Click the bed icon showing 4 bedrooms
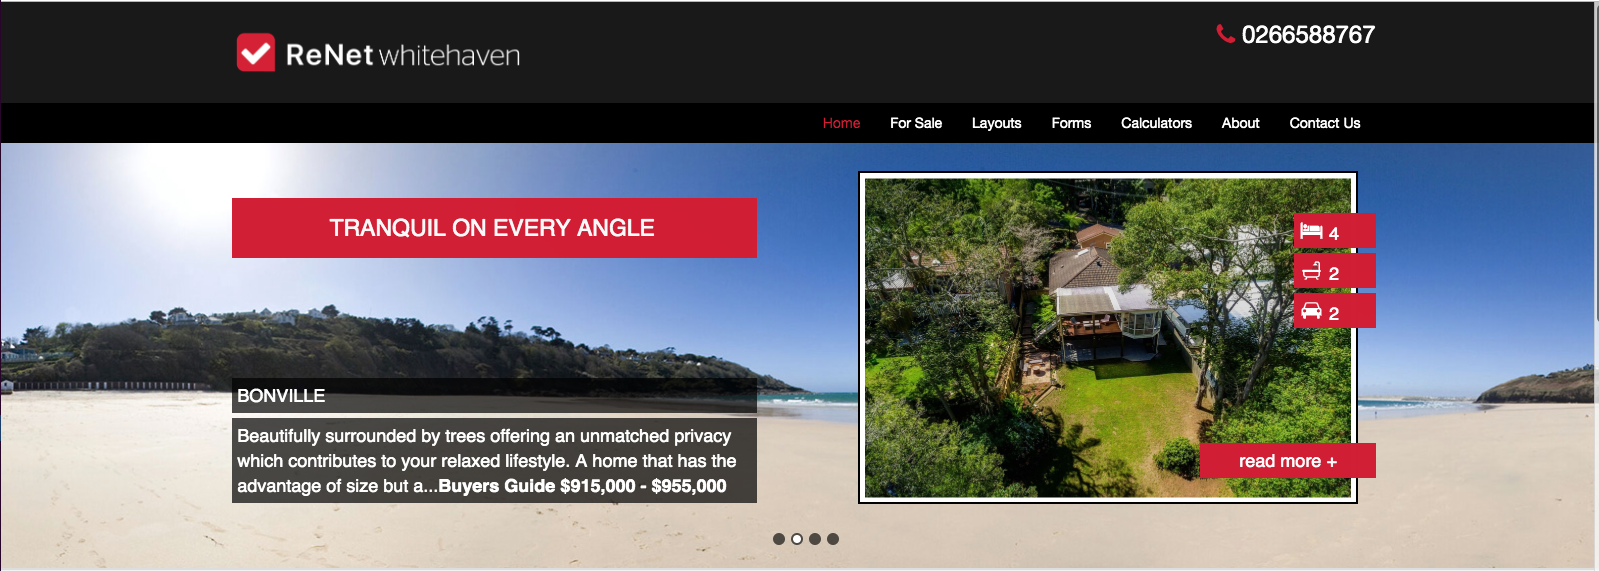 [1311, 232]
